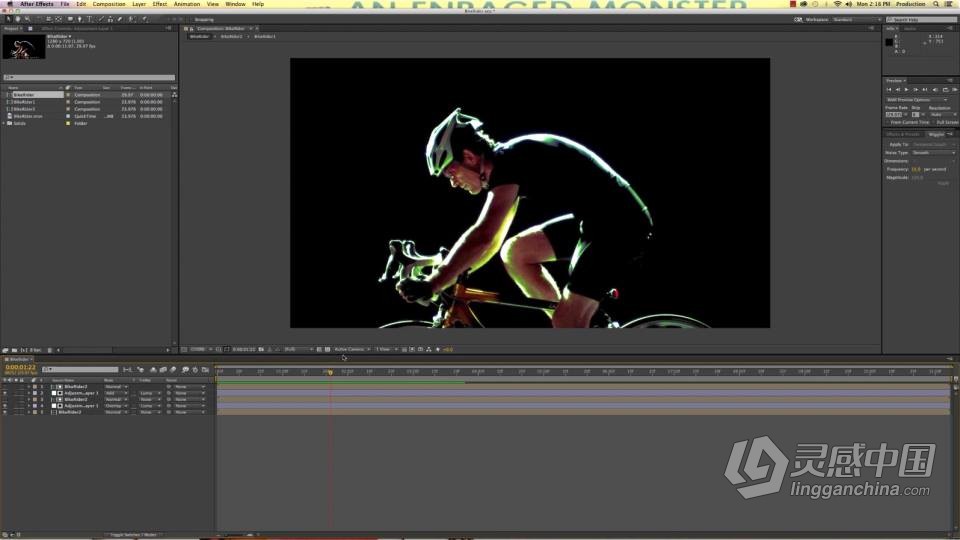Enable Motion Blur icon in timeline

(173, 370)
